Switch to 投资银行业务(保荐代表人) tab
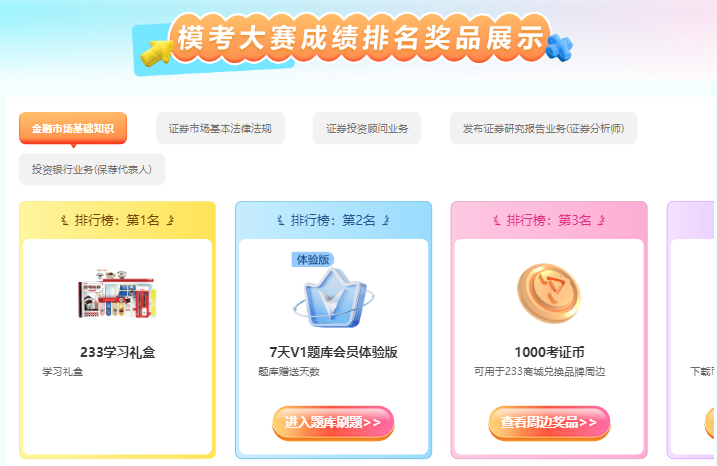 (x=92, y=169)
